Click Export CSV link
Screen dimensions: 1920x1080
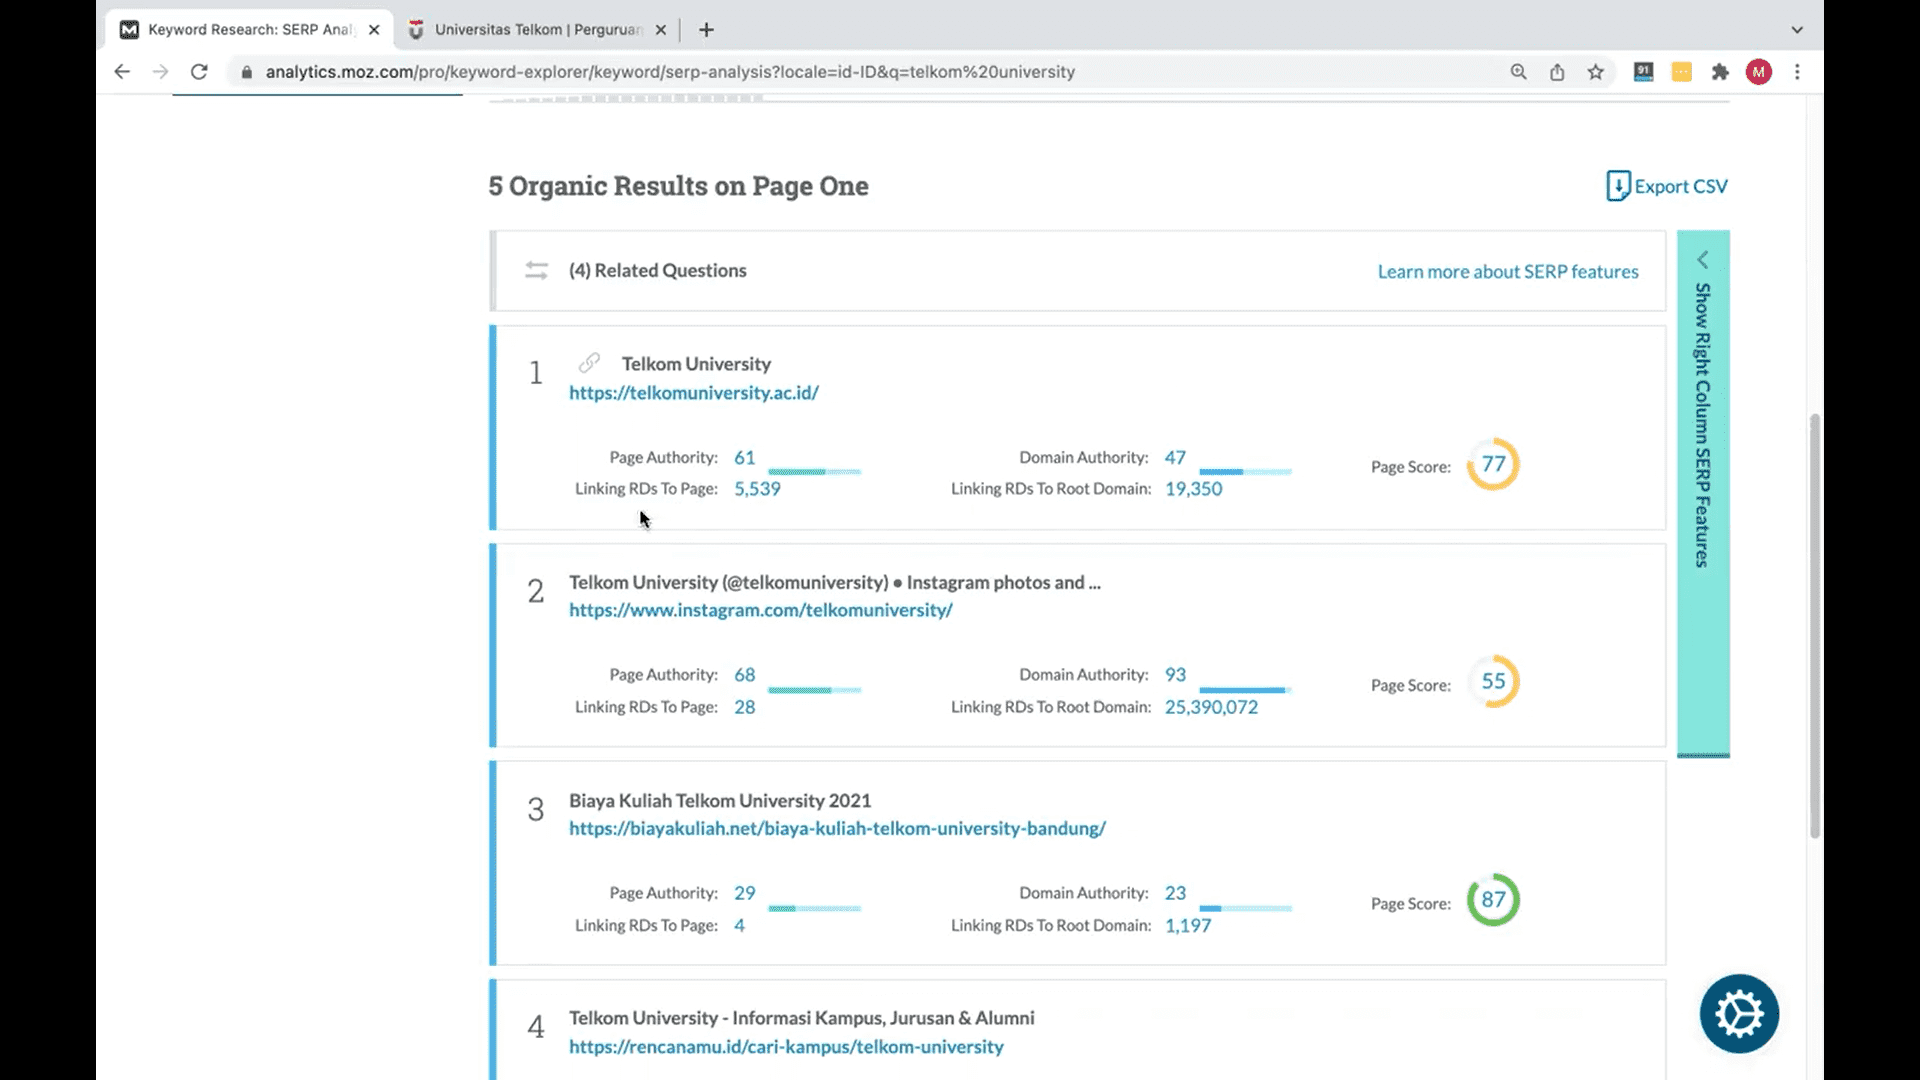[x=1680, y=186]
